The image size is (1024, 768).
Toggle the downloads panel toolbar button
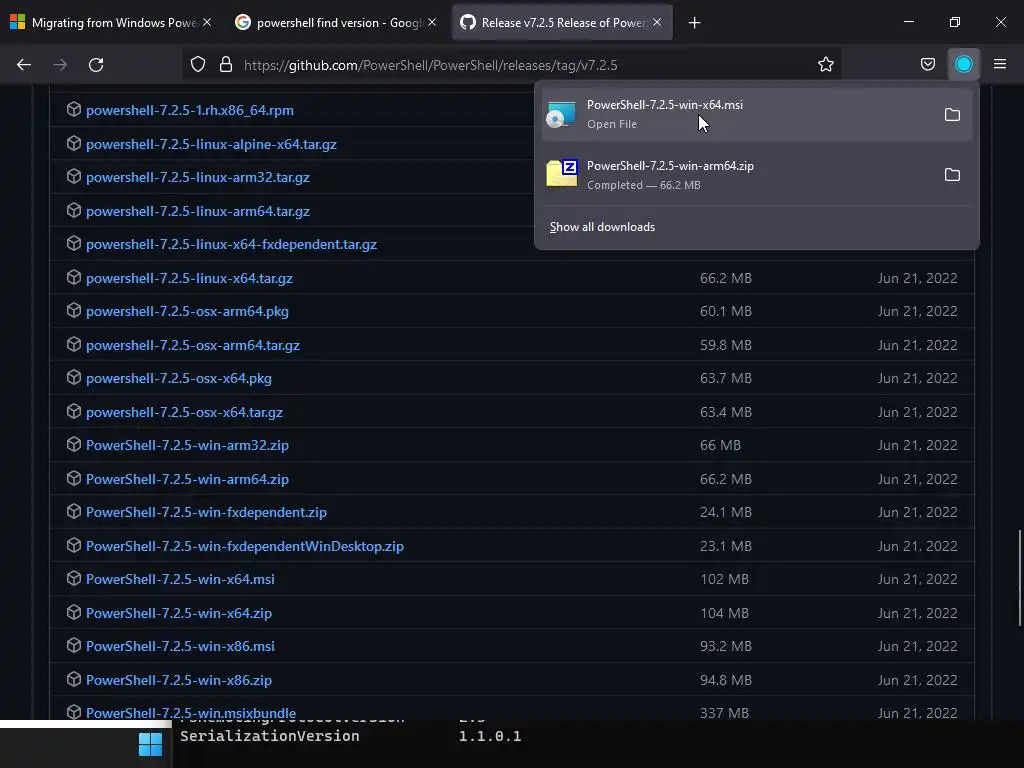click(964, 65)
